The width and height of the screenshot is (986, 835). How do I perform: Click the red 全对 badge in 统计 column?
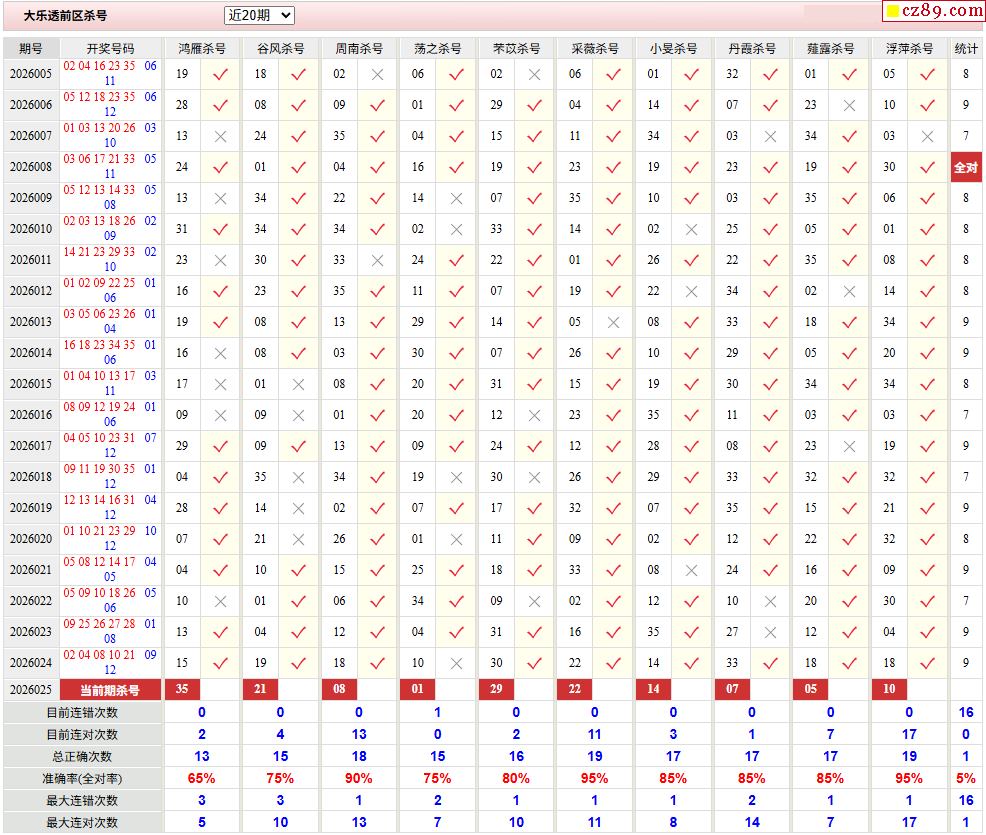pos(965,167)
